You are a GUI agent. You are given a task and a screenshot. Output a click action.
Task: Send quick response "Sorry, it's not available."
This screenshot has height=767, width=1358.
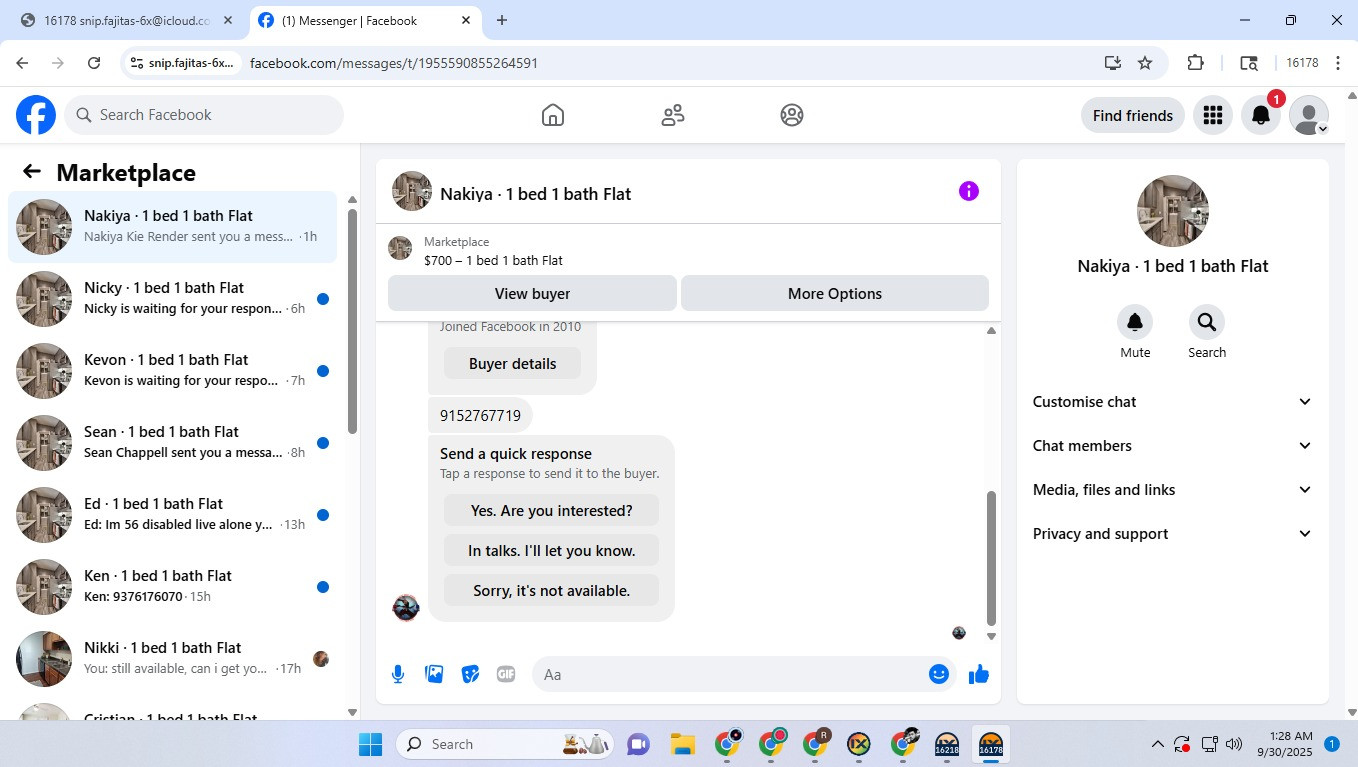551,590
